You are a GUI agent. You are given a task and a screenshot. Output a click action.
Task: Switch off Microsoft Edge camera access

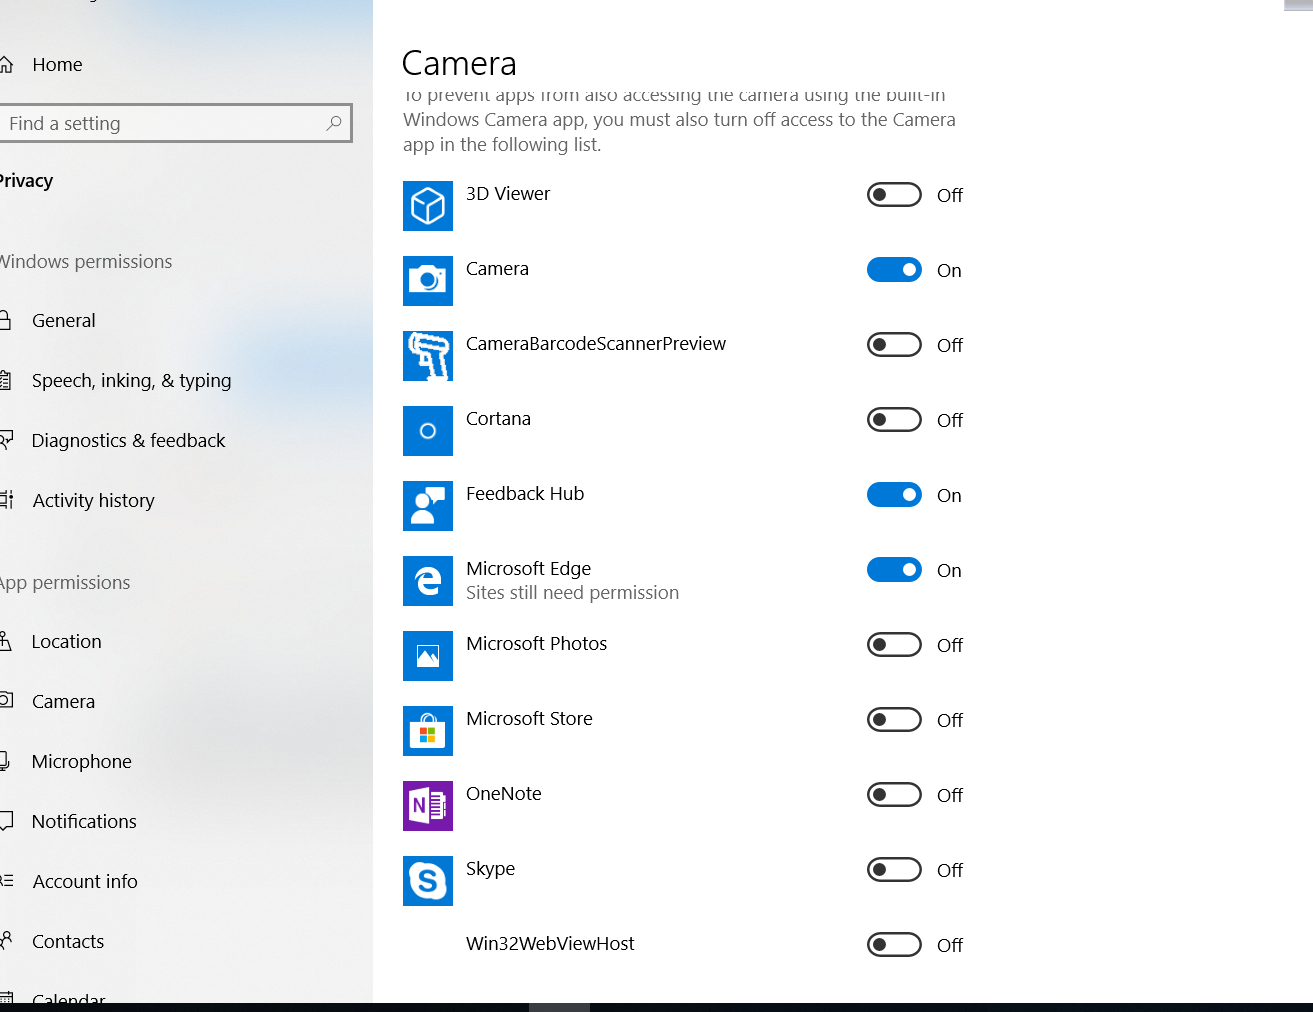pyautogui.click(x=894, y=570)
